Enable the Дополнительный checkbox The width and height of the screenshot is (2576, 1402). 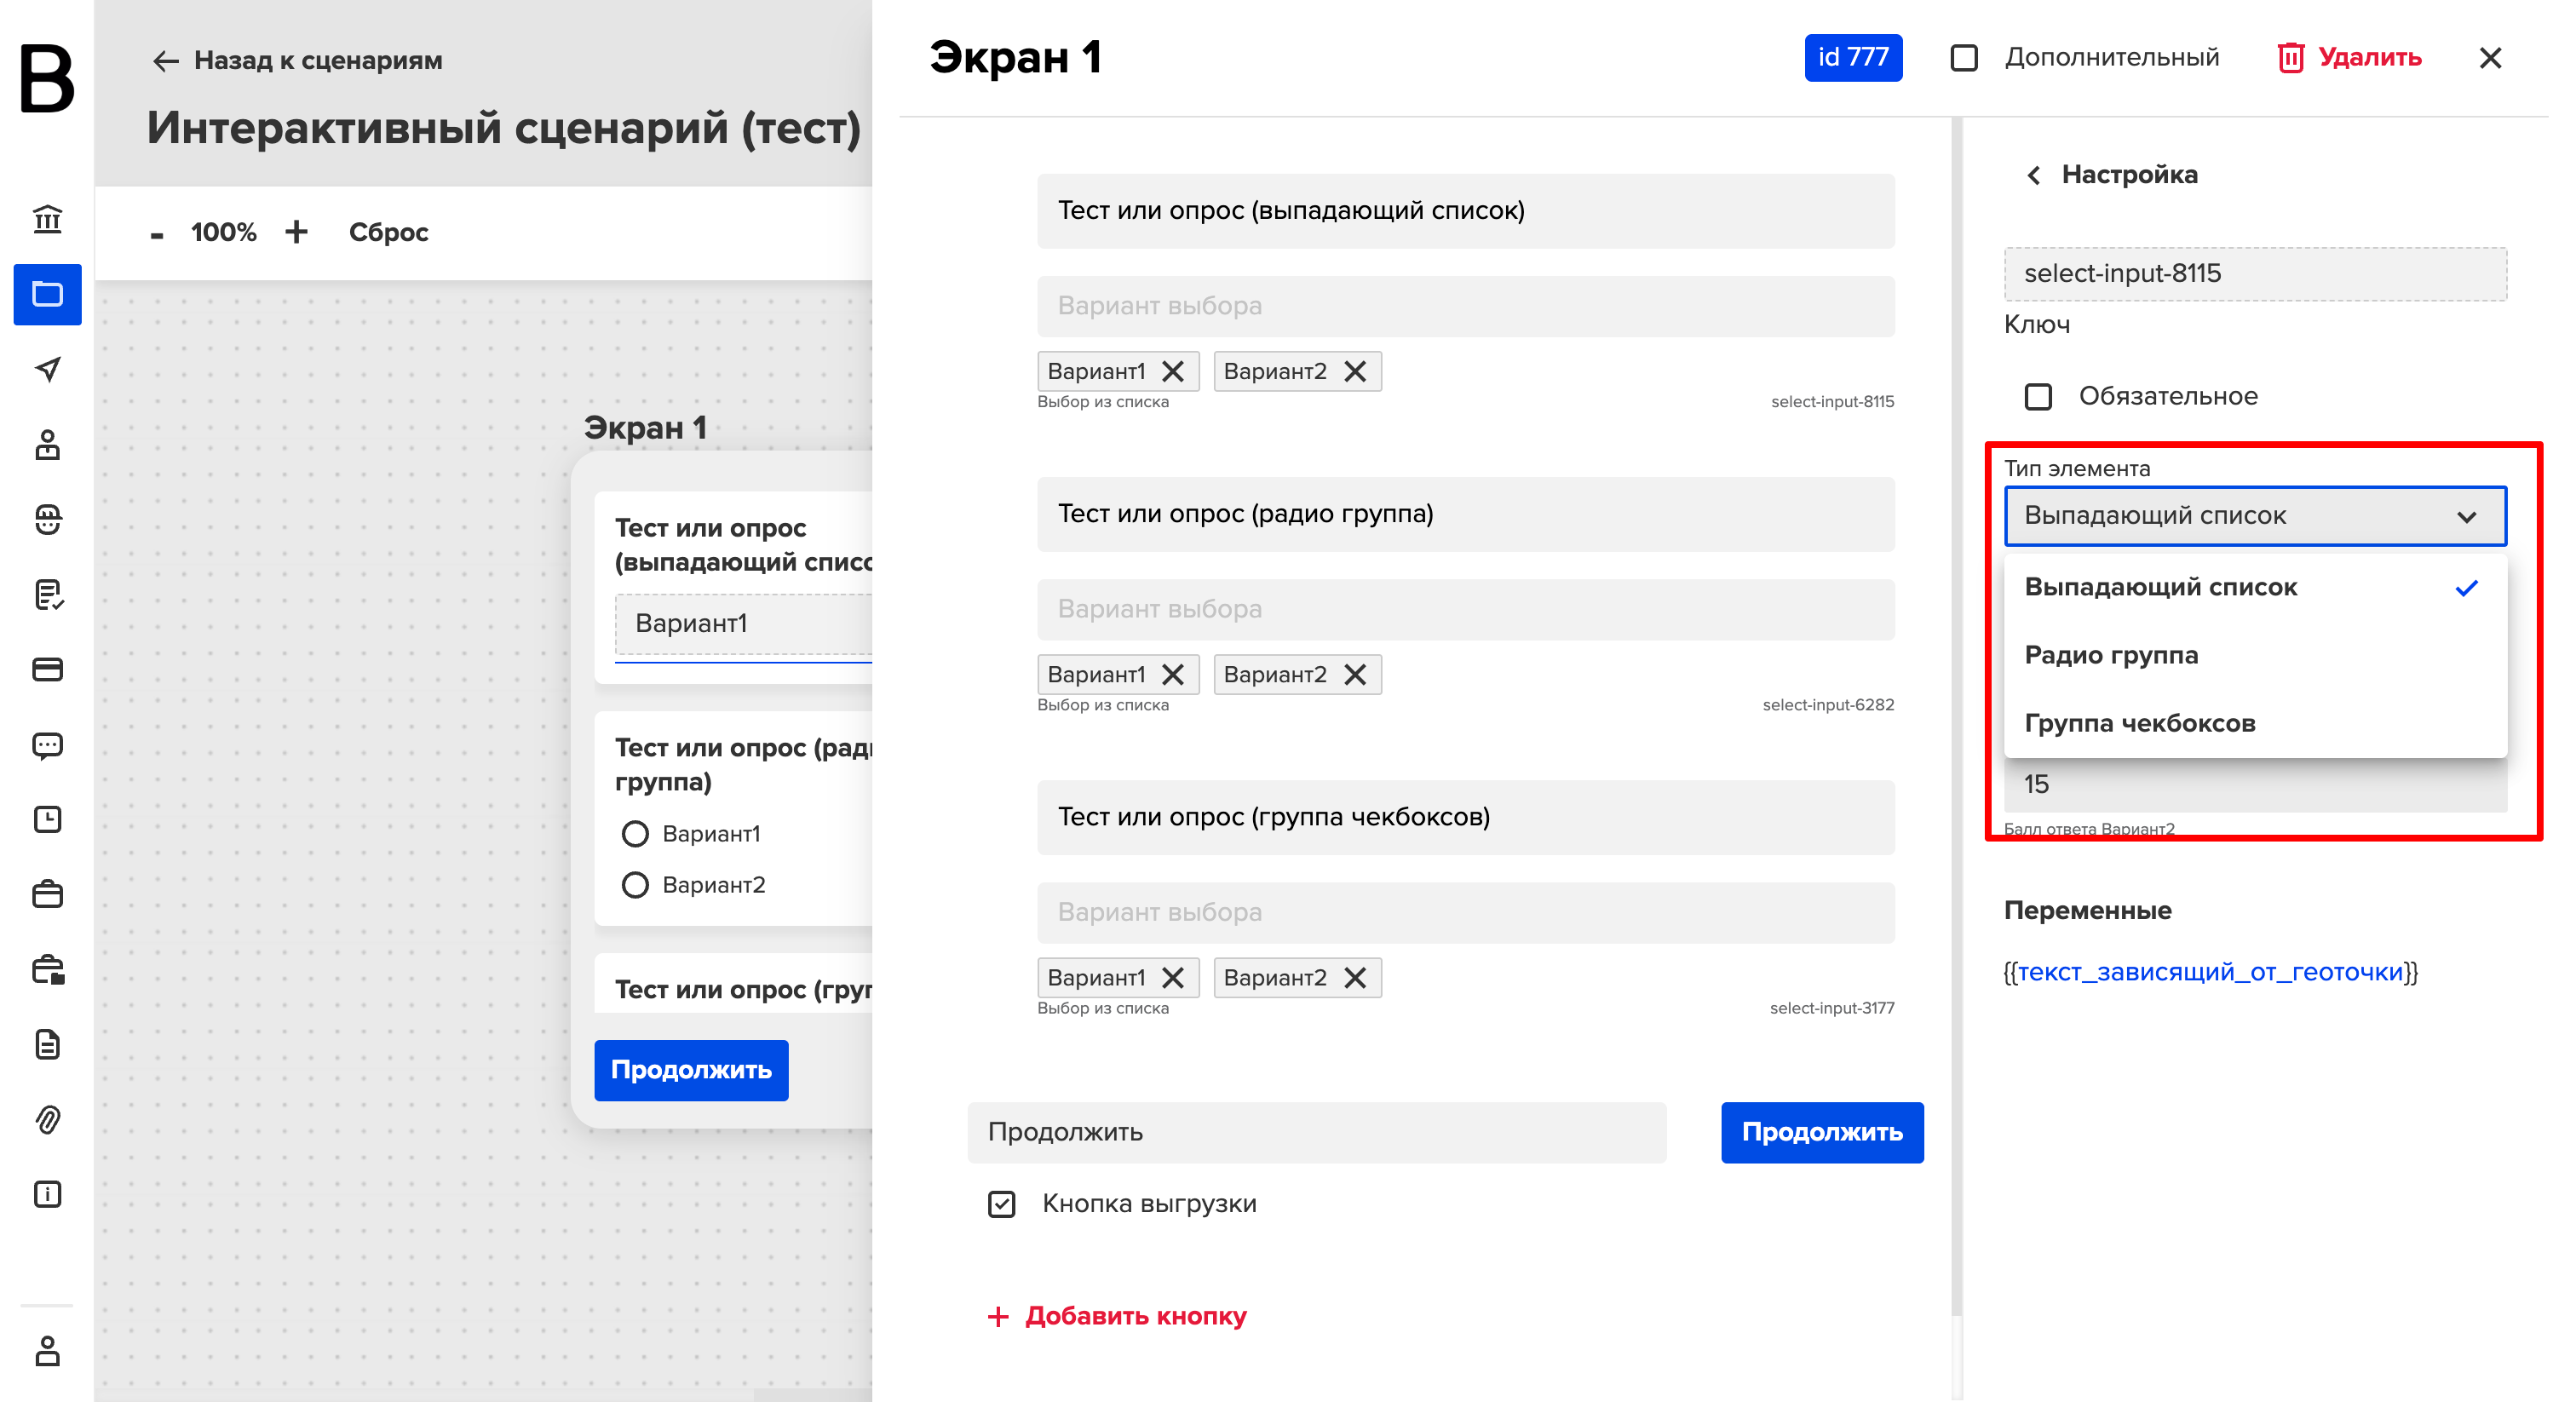1964,58
